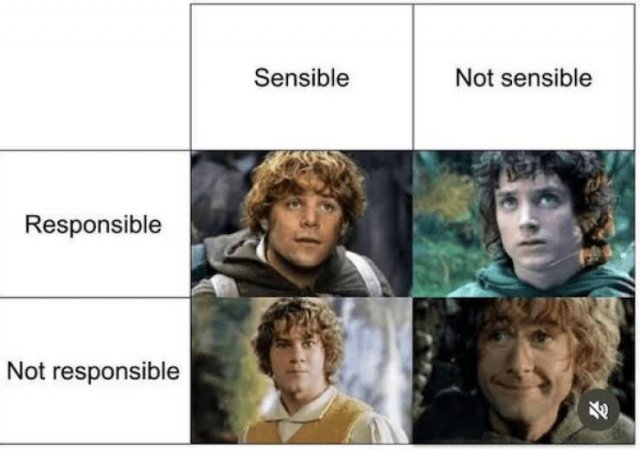Open the Responsible and Not sensible photo

click(x=523, y=224)
